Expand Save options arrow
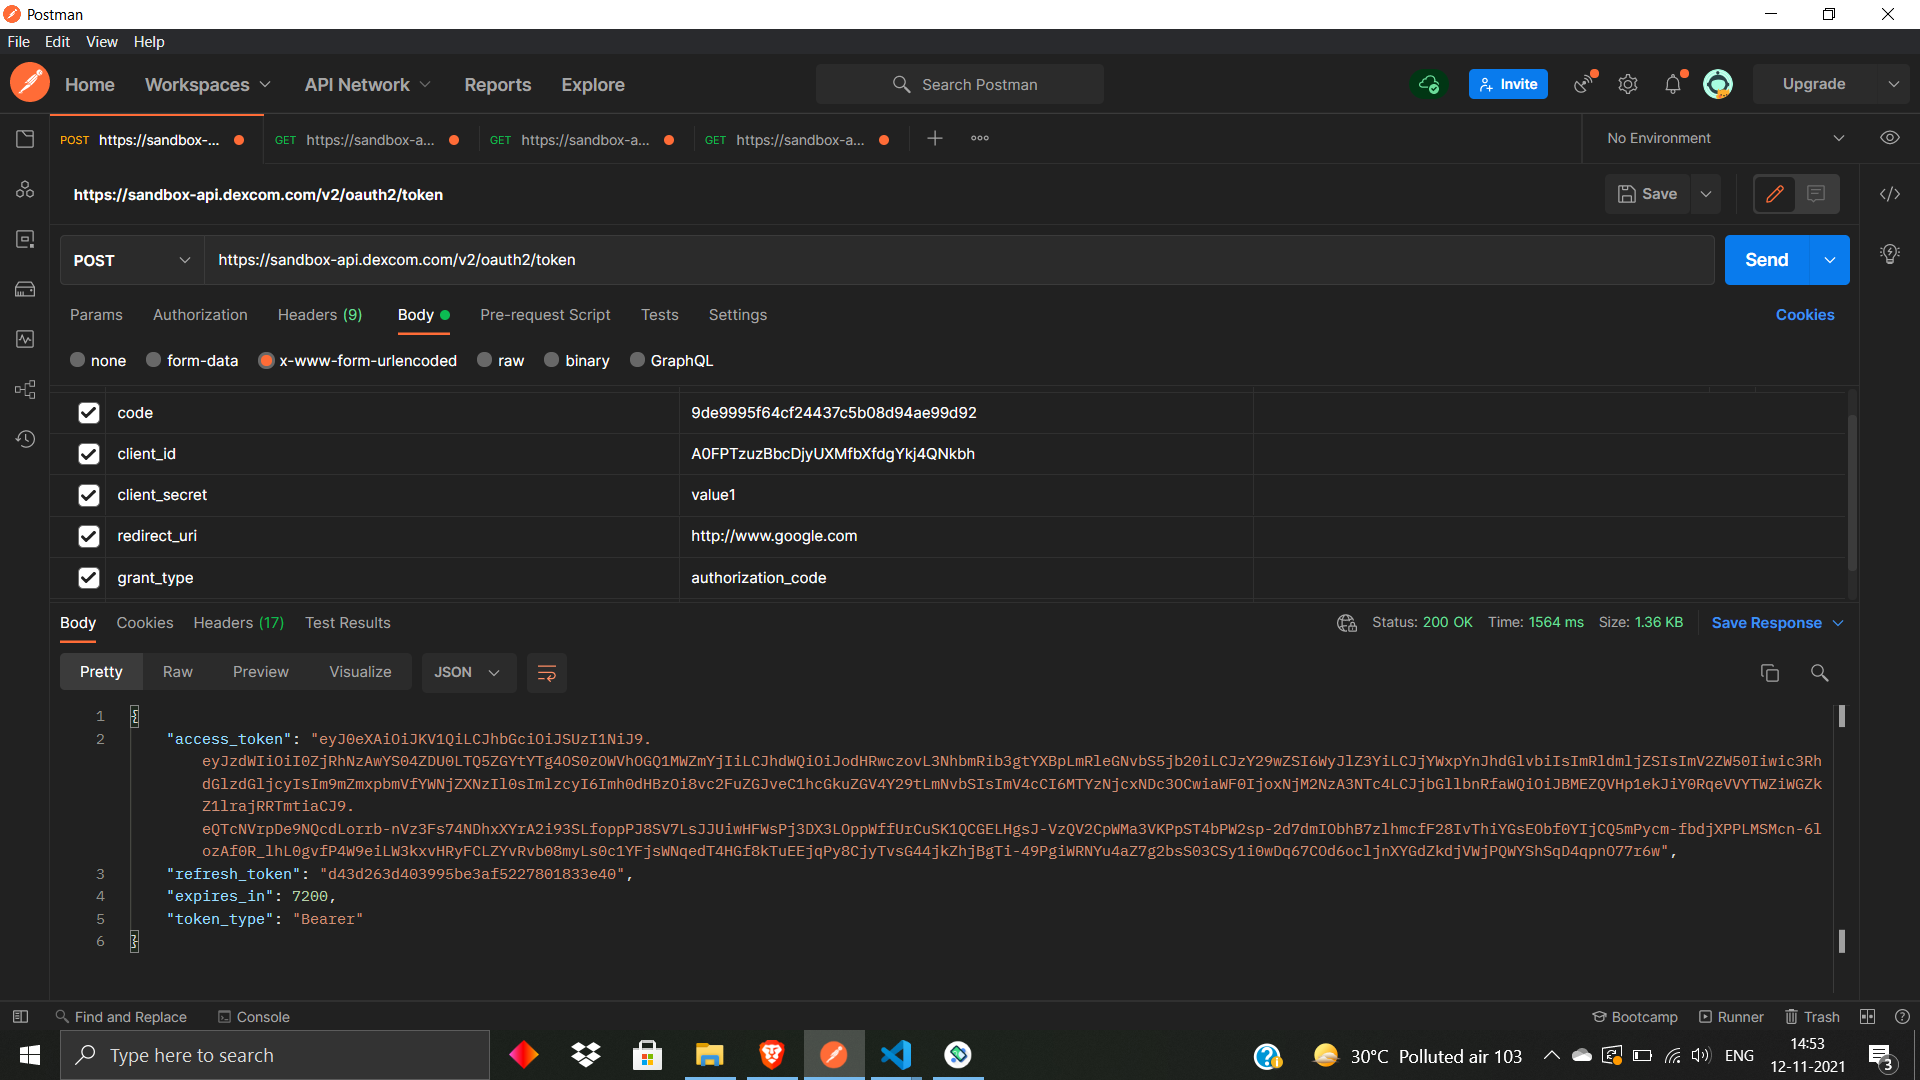The height and width of the screenshot is (1080, 1920). pos(1706,194)
